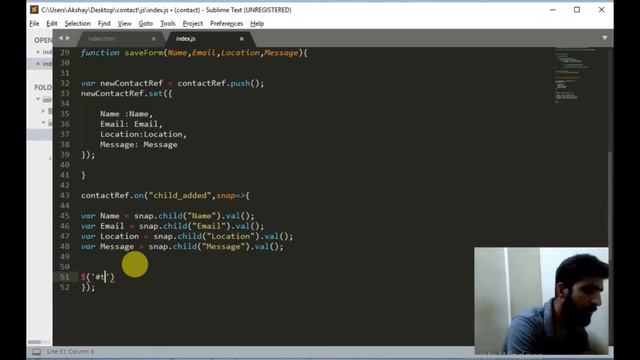Open the Preferences menu
This screenshot has width=640, height=360.
pyautogui.click(x=227, y=24)
